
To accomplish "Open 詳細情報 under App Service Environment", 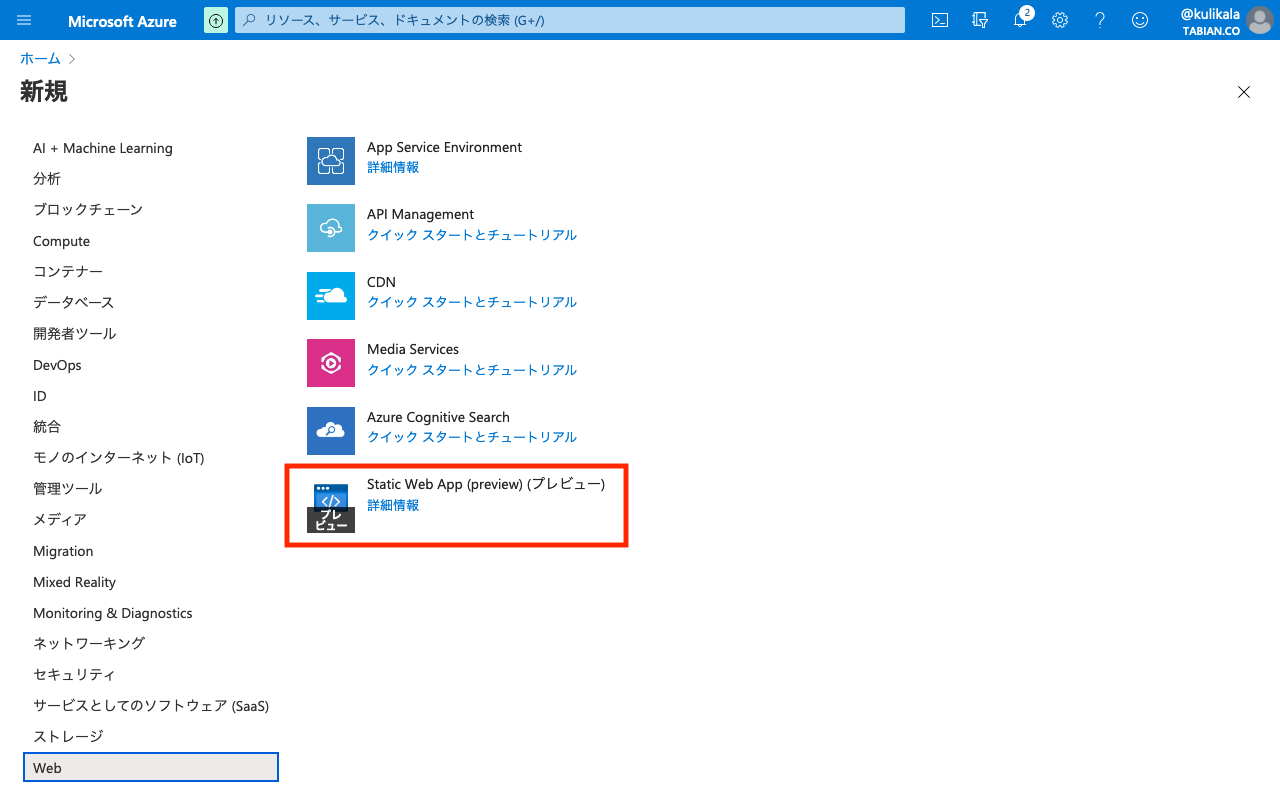I will pos(393,168).
